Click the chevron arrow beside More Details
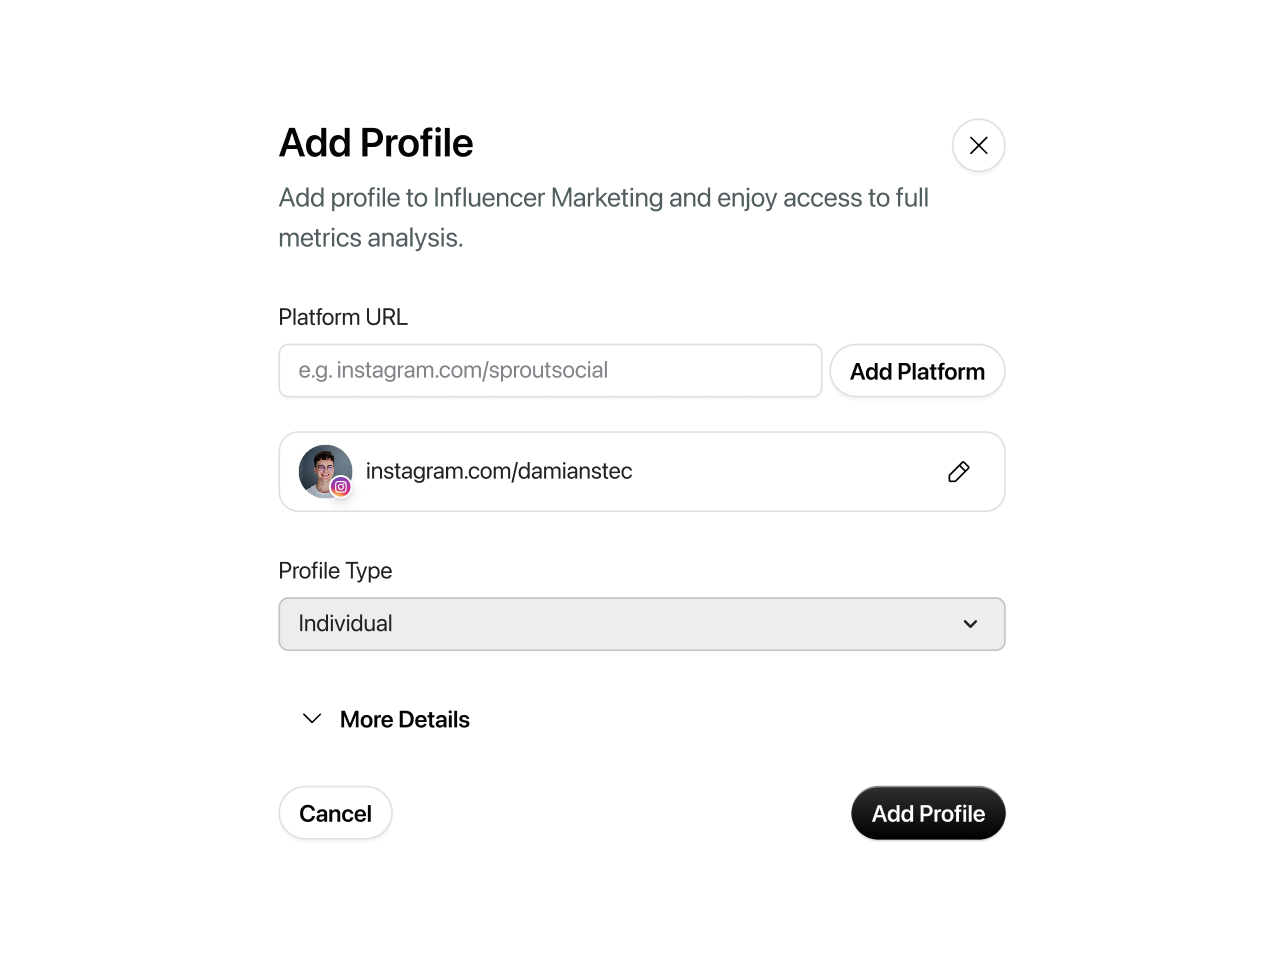This screenshot has height=960, width=1284. [312, 719]
